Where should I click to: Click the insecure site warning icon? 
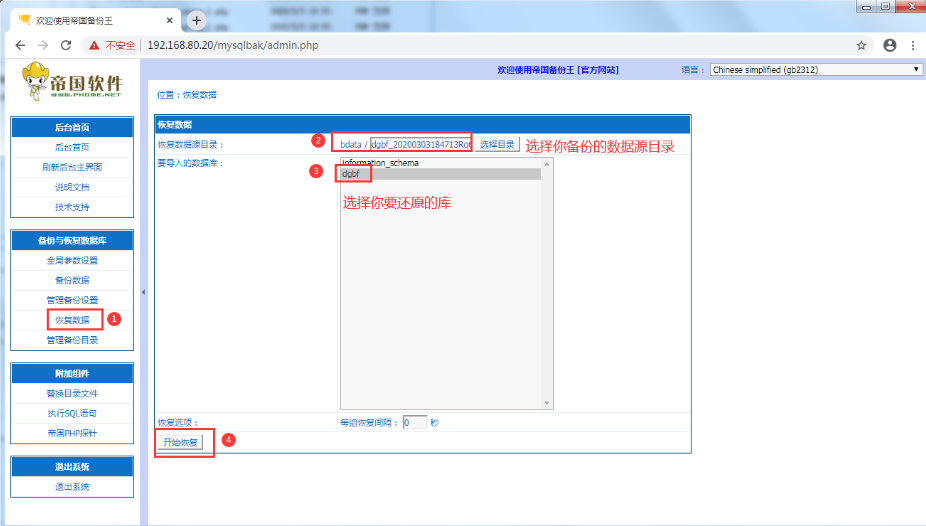pos(94,45)
